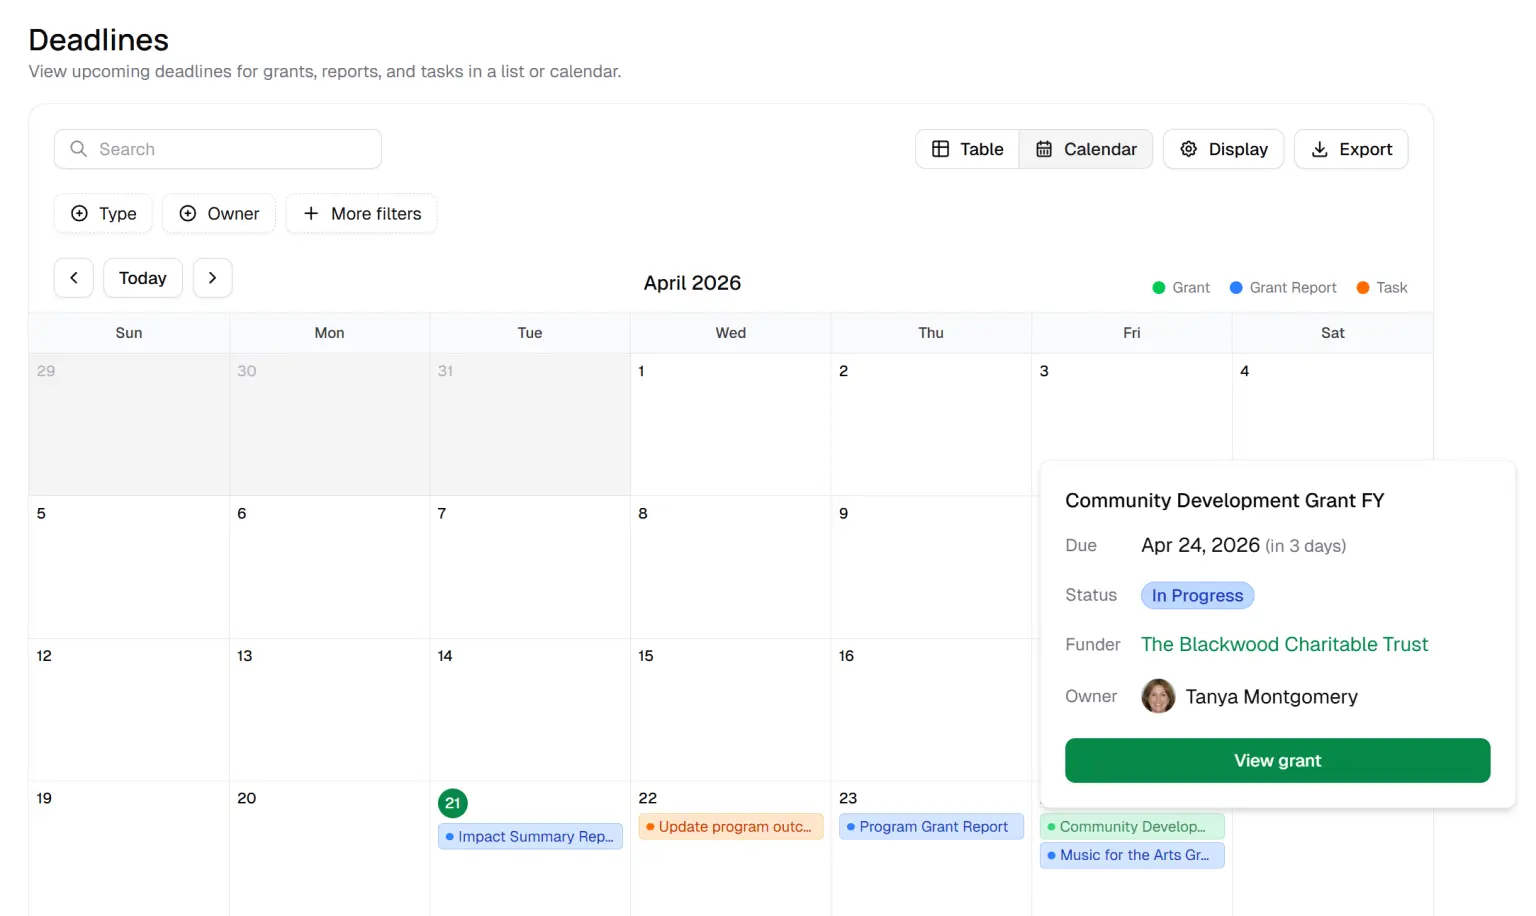Click the orange Task legend dot
This screenshot has height=916, width=1536.
coord(1362,288)
